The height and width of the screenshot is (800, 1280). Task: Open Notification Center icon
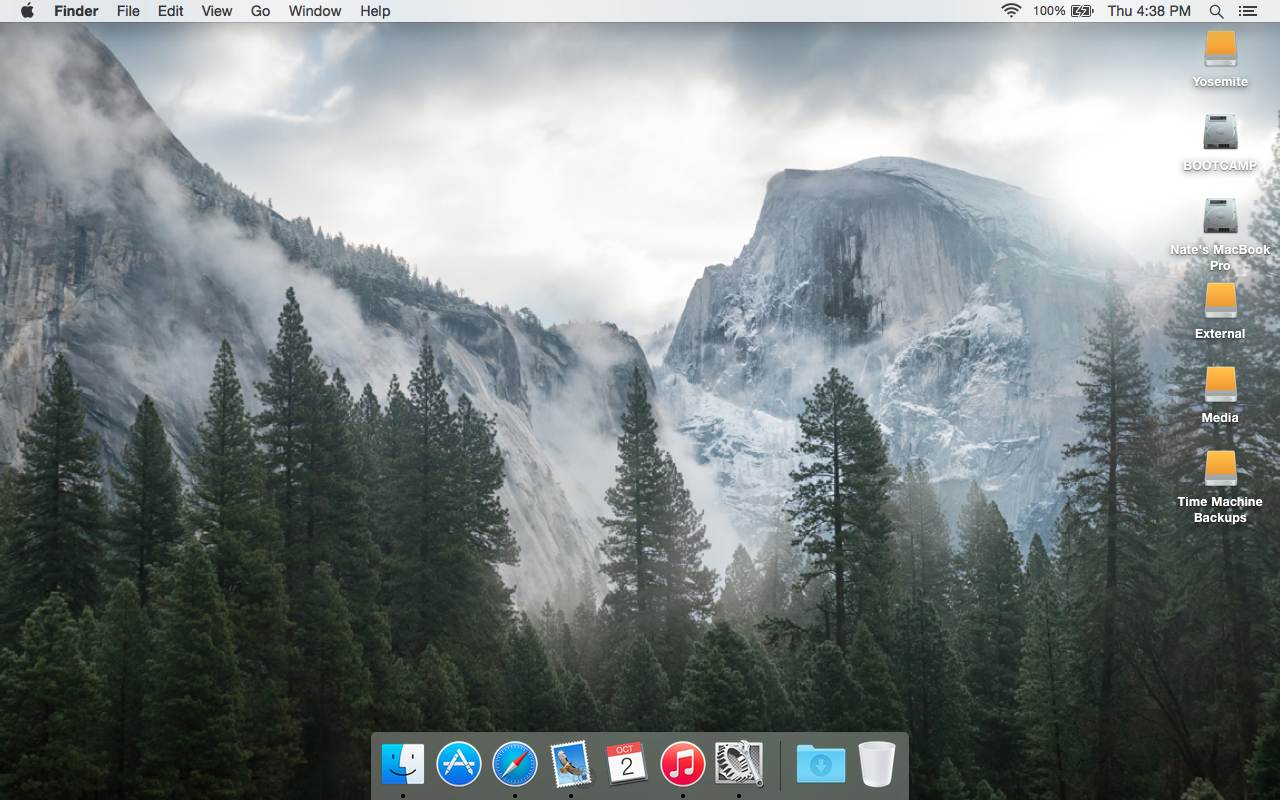pyautogui.click(x=1247, y=11)
